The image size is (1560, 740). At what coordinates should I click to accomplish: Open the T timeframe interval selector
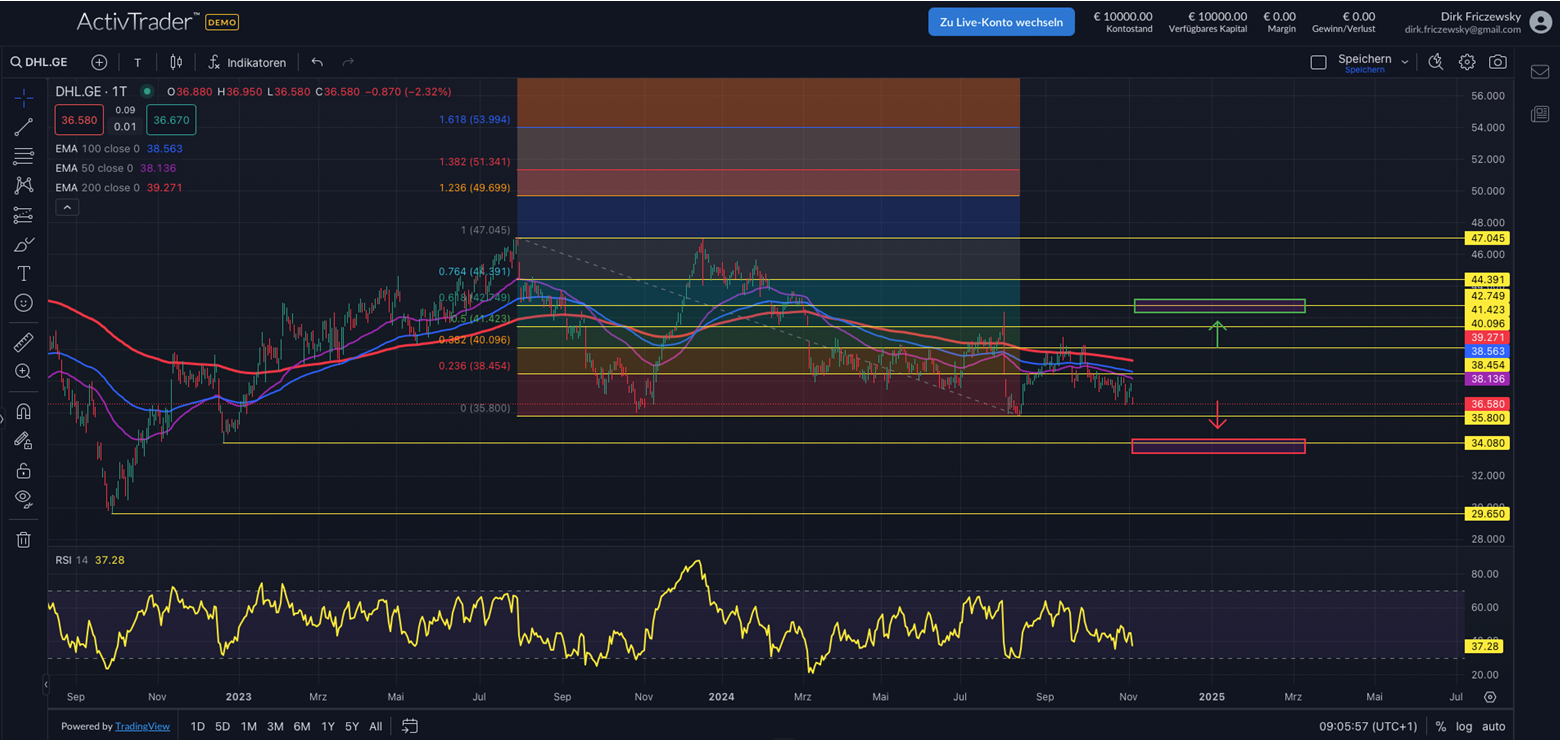coord(137,62)
